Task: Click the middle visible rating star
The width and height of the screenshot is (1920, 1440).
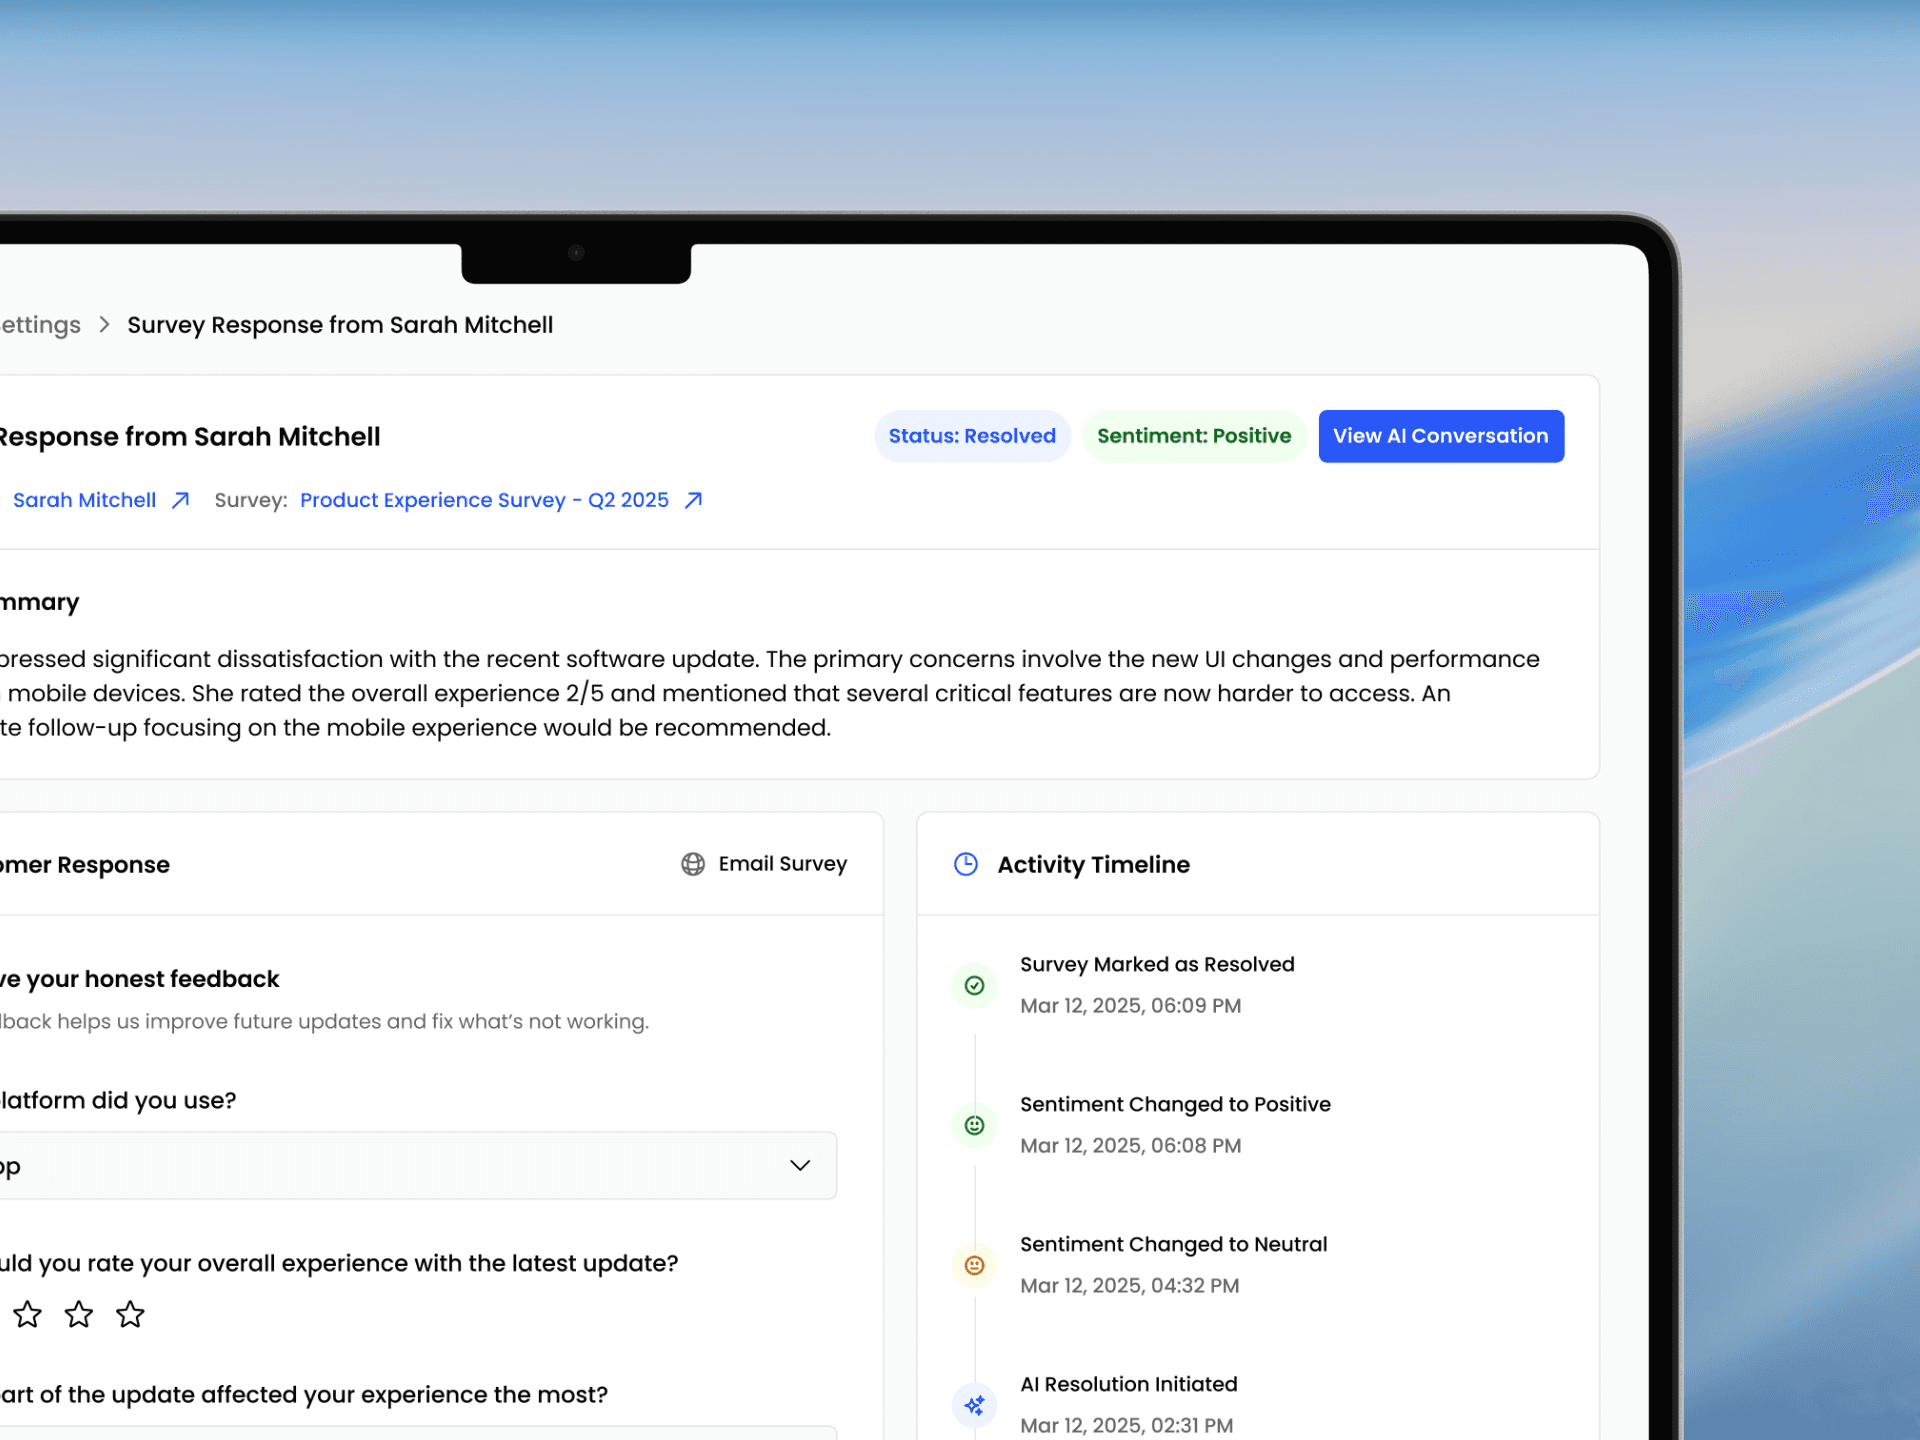Action: 78,1314
